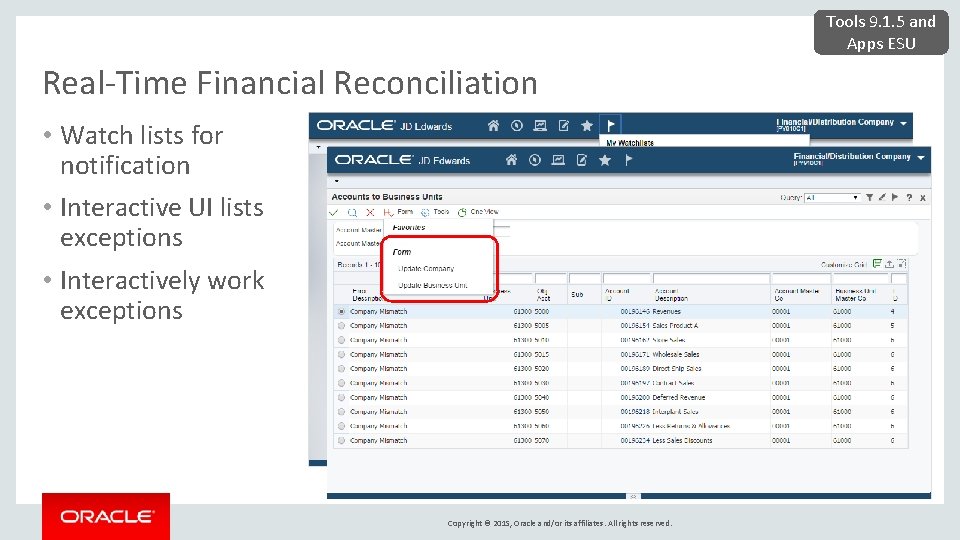Click the flag icon in form title bar
This screenshot has height=540, width=960.
(895, 197)
